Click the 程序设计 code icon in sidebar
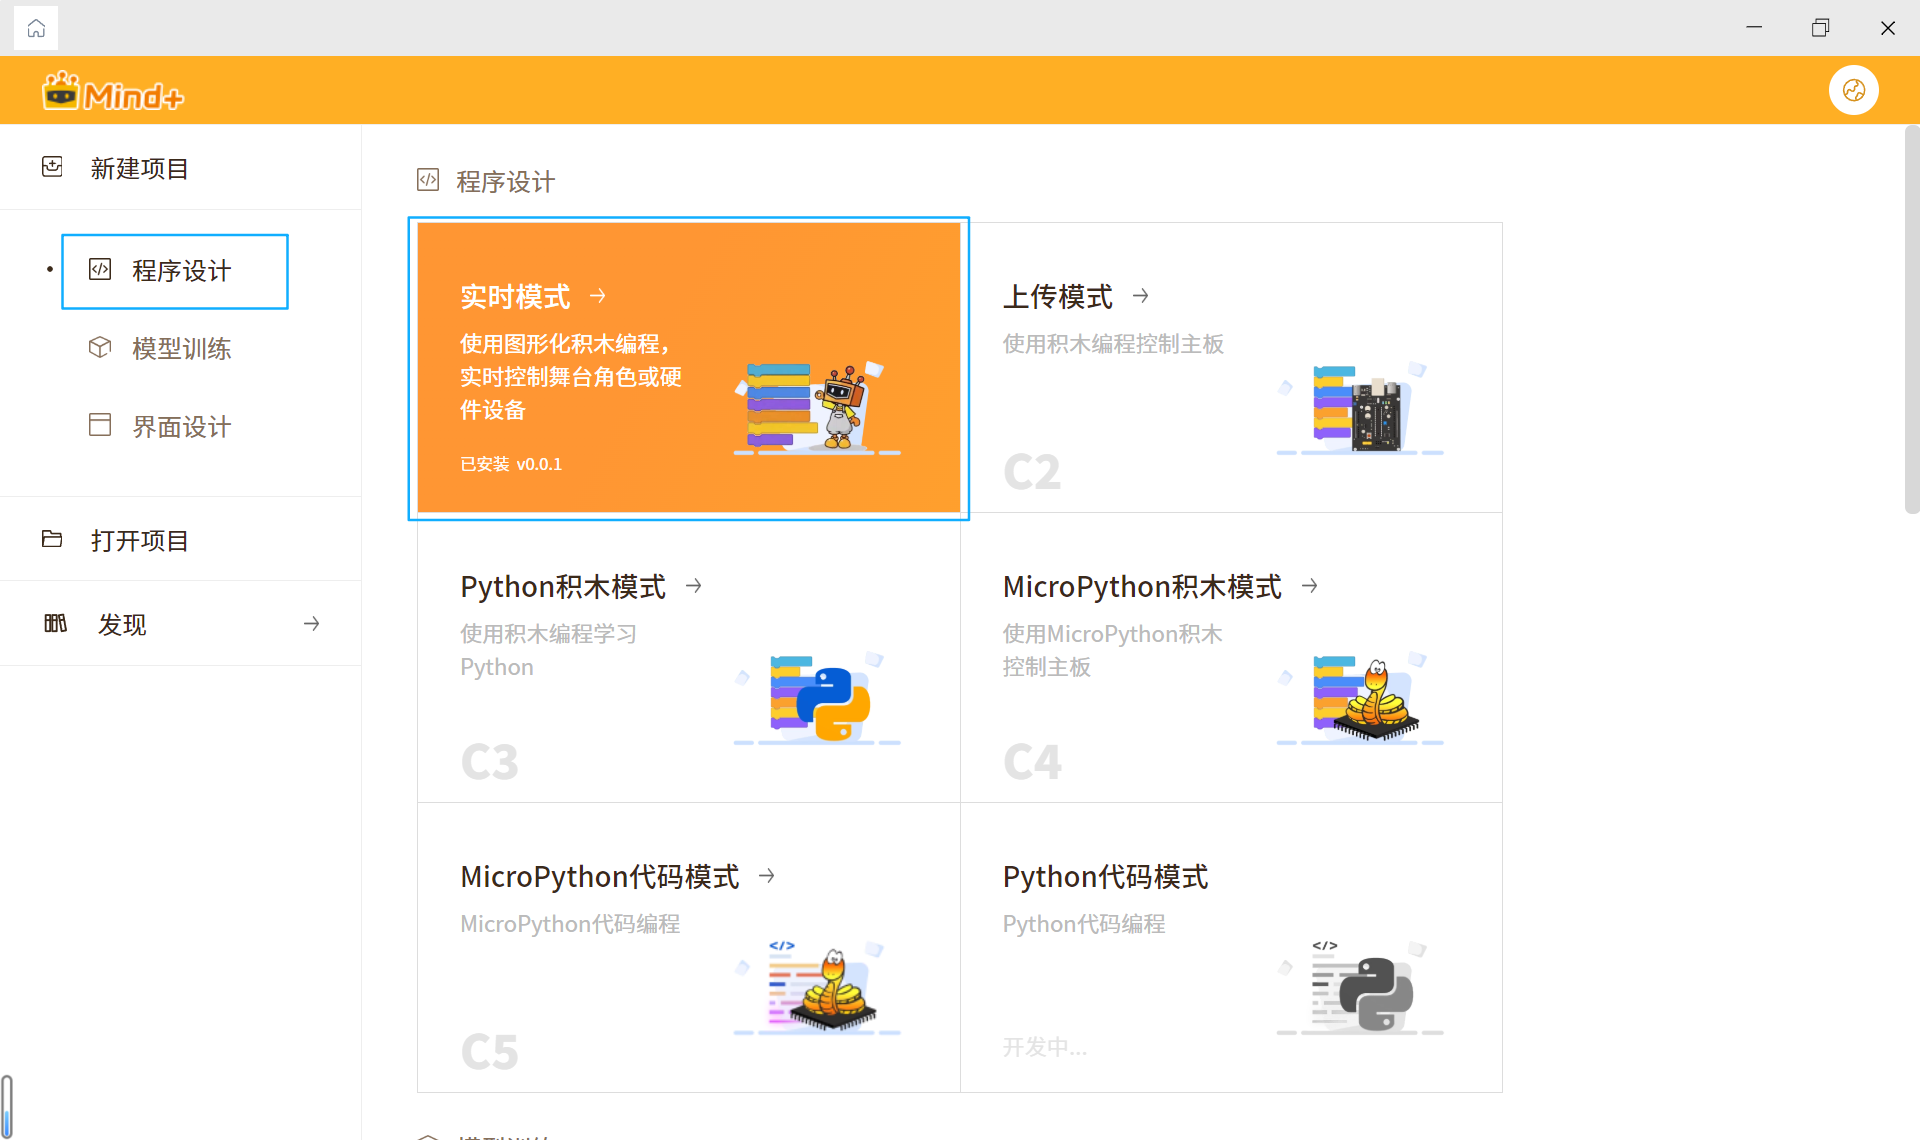The width and height of the screenshot is (1920, 1140). pos(100,269)
